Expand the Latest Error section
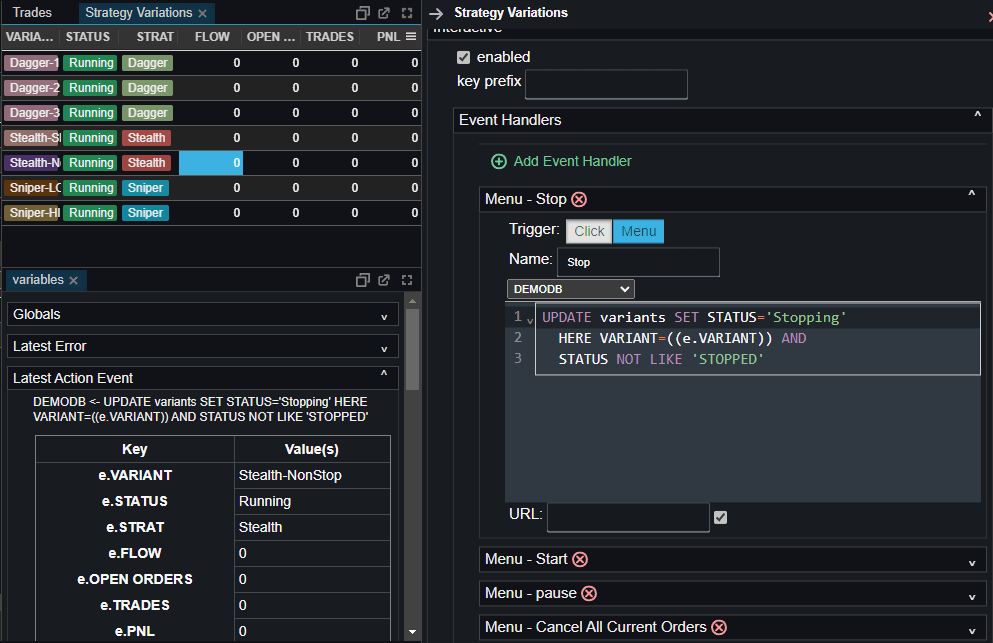This screenshot has height=643, width=993. click(203, 347)
